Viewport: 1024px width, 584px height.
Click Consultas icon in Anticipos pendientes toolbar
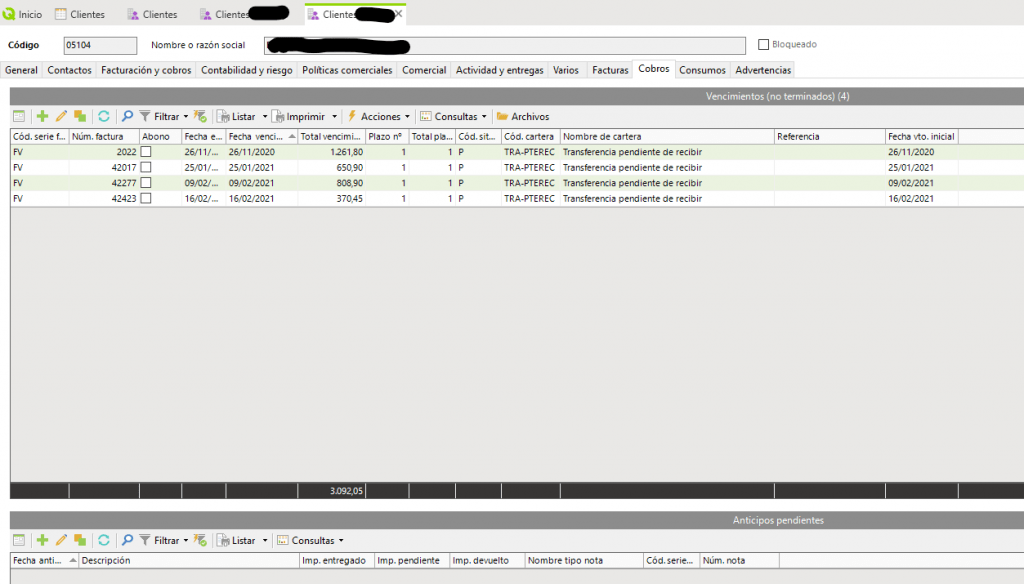pyautogui.click(x=283, y=540)
